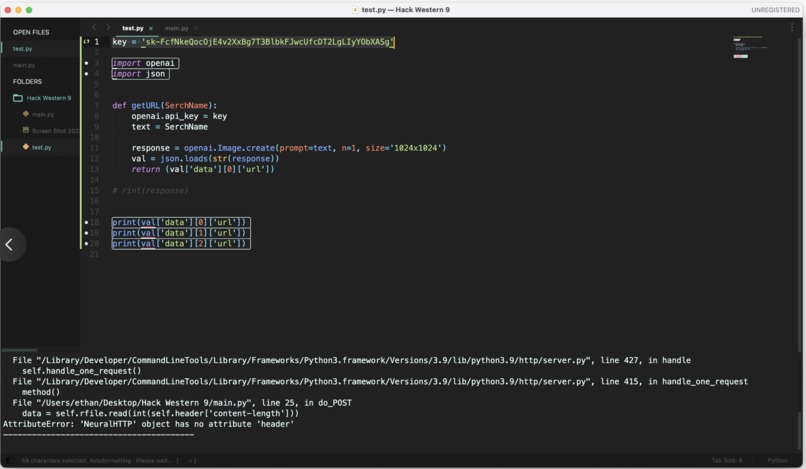Click the main.py line 25 traceback path
806x469 pixels.
pos(182,403)
